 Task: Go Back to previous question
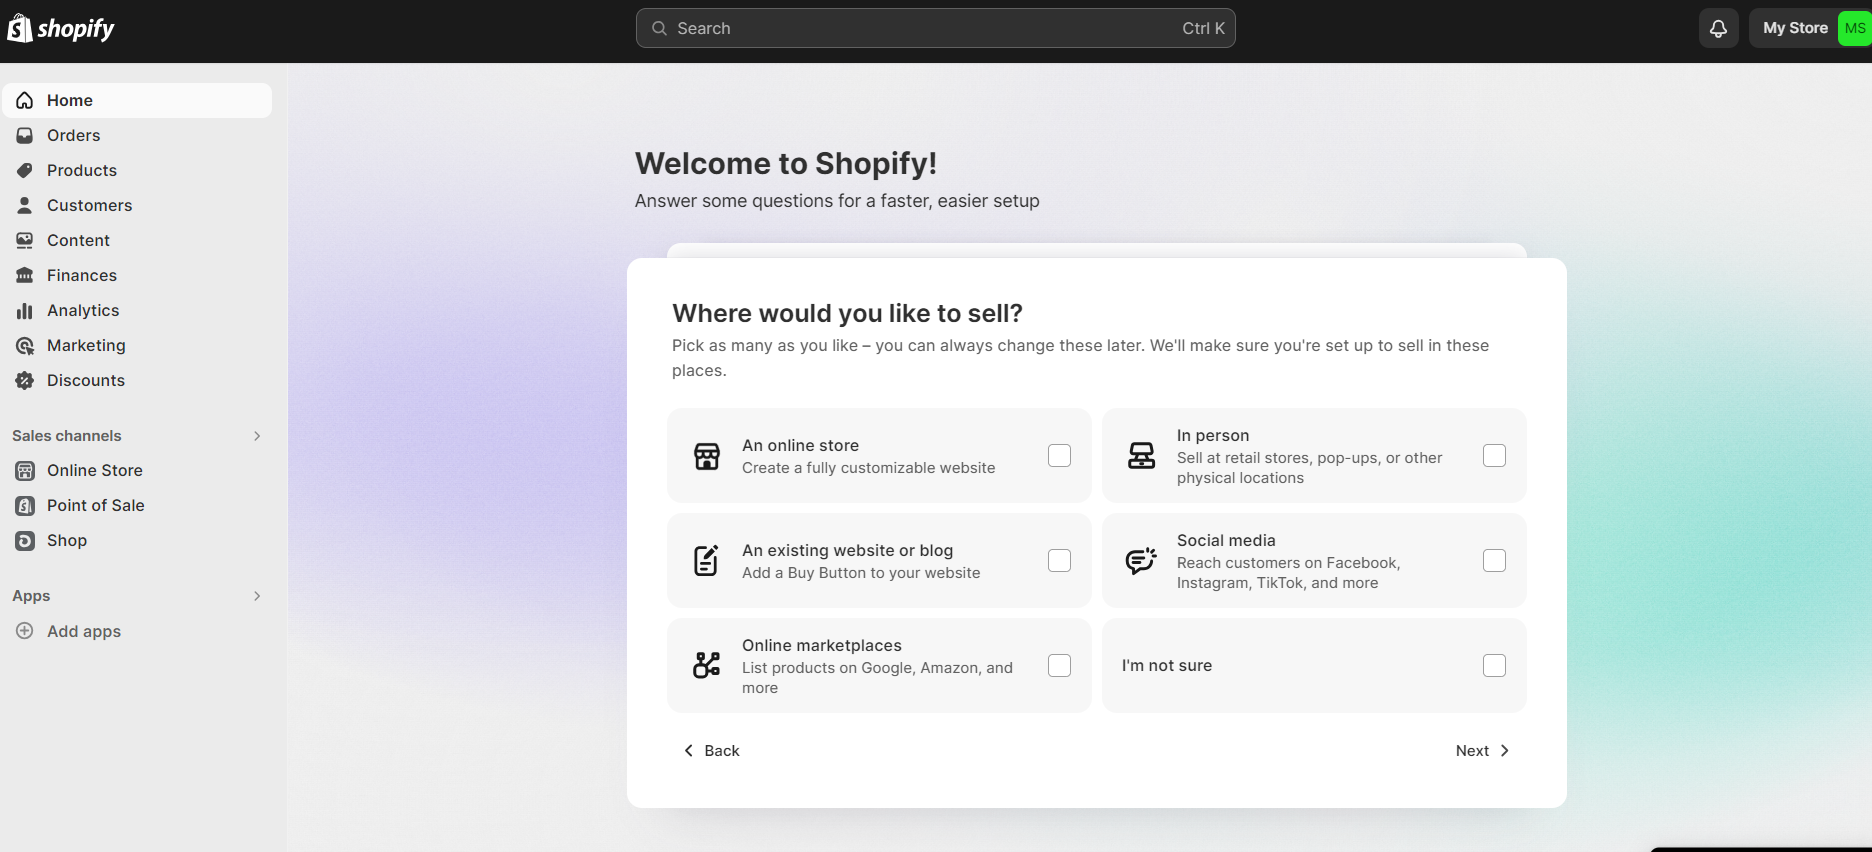(711, 751)
